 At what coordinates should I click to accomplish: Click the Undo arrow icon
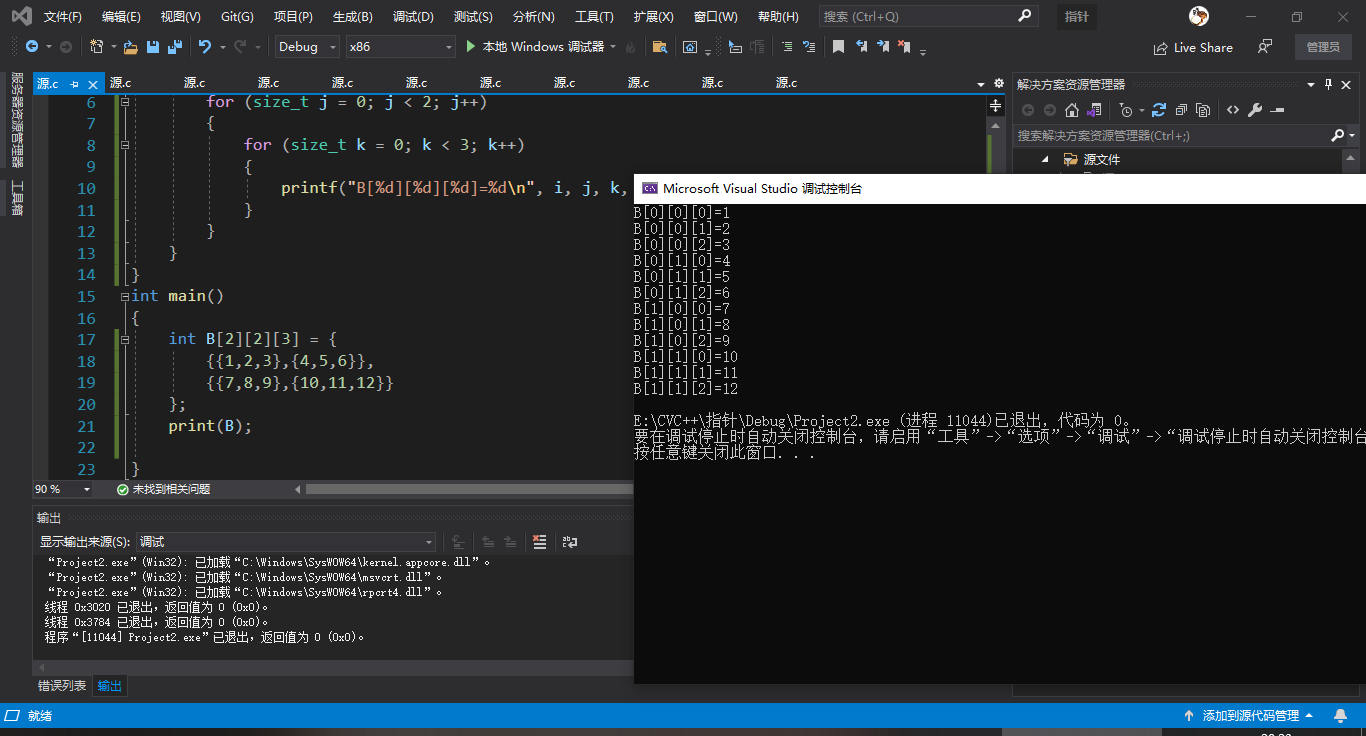click(205, 47)
